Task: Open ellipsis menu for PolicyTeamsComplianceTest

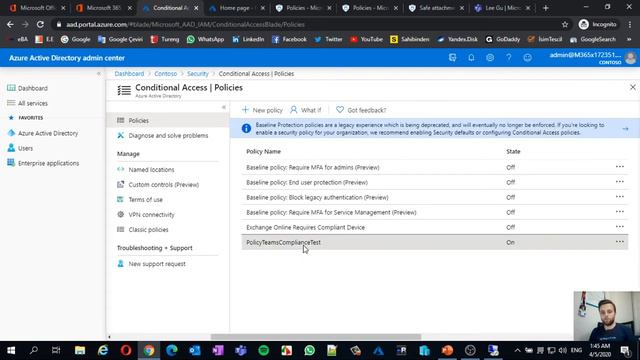Action: tap(620, 242)
